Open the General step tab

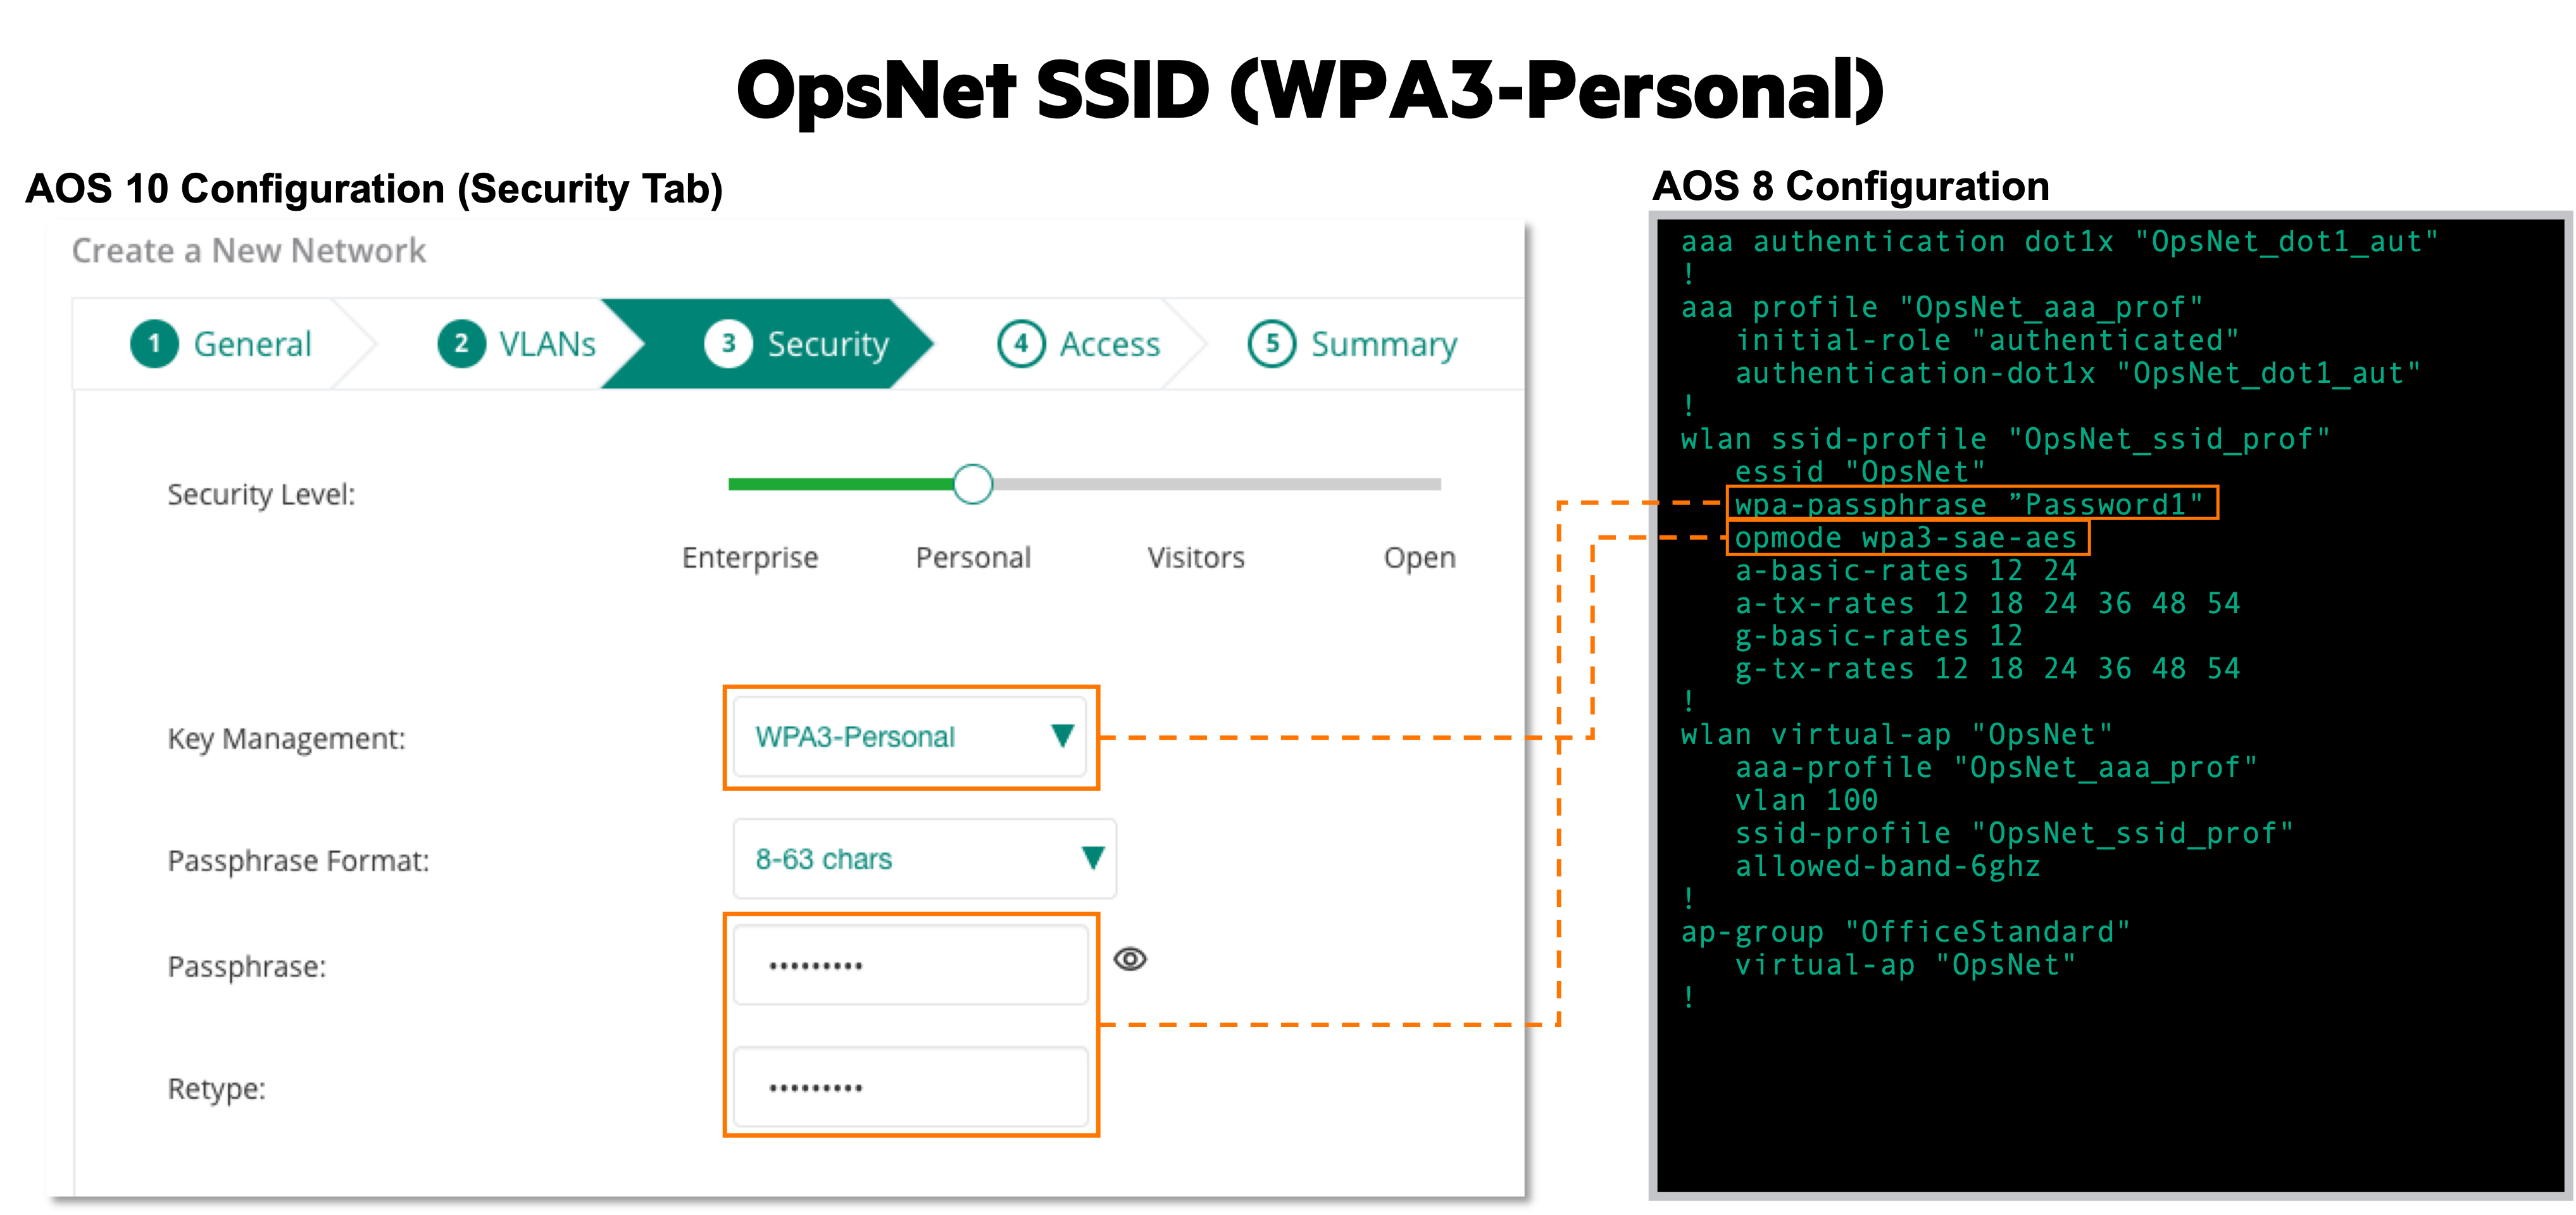(x=222, y=344)
